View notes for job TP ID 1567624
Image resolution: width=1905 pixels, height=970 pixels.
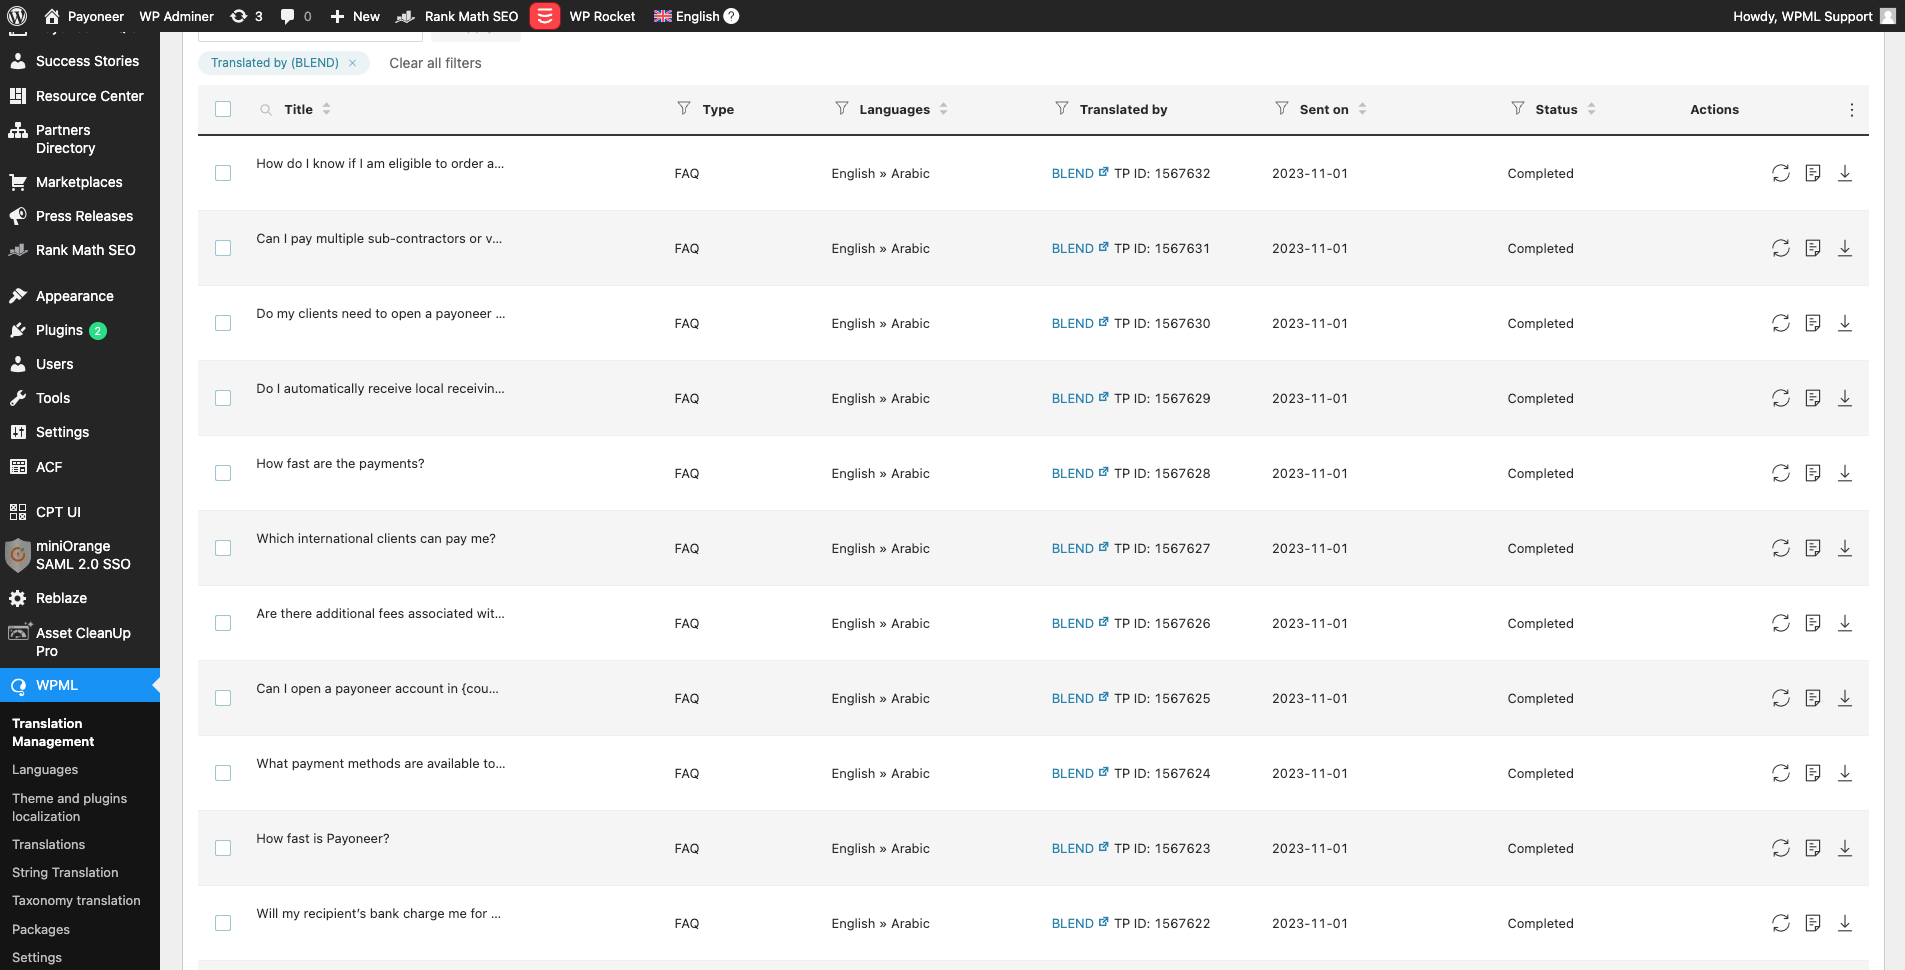[1813, 773]
